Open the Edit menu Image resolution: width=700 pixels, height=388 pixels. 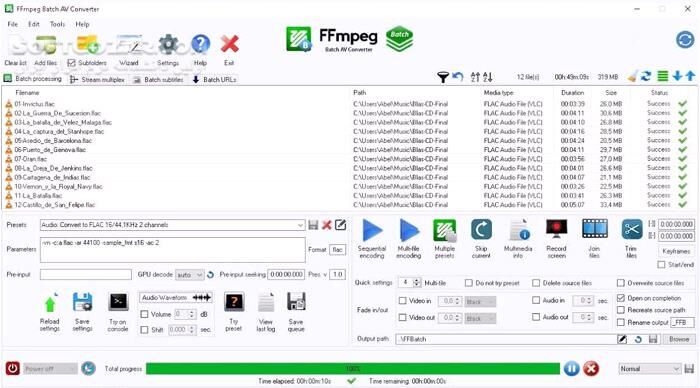click(34, 24)
